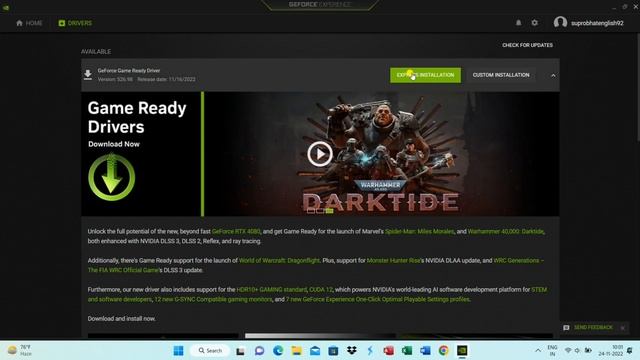Click the green Download Now arrow graphic
This screenshot has height=360, width=640.
click(x=111, y=177)
